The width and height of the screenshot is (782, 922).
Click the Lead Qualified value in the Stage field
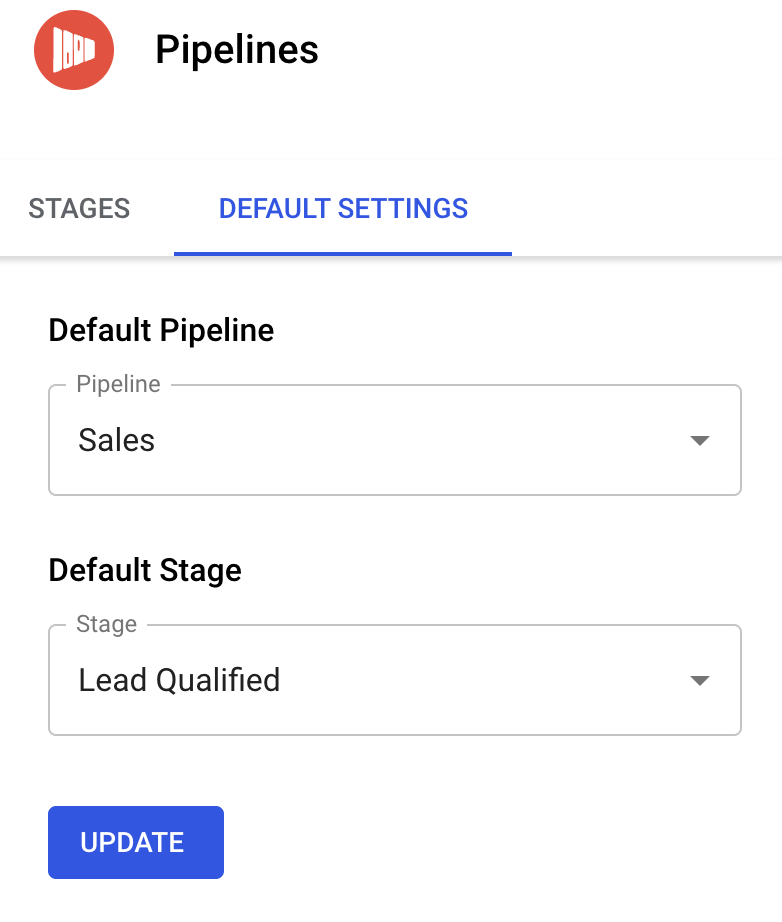(179, 680)
